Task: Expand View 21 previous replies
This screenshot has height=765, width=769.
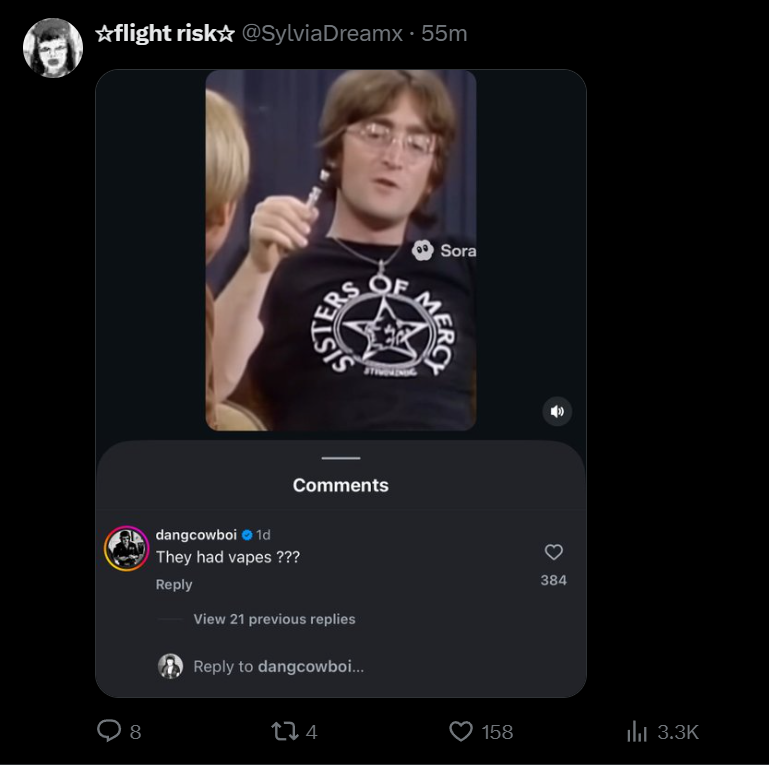Action: point(274,619)
